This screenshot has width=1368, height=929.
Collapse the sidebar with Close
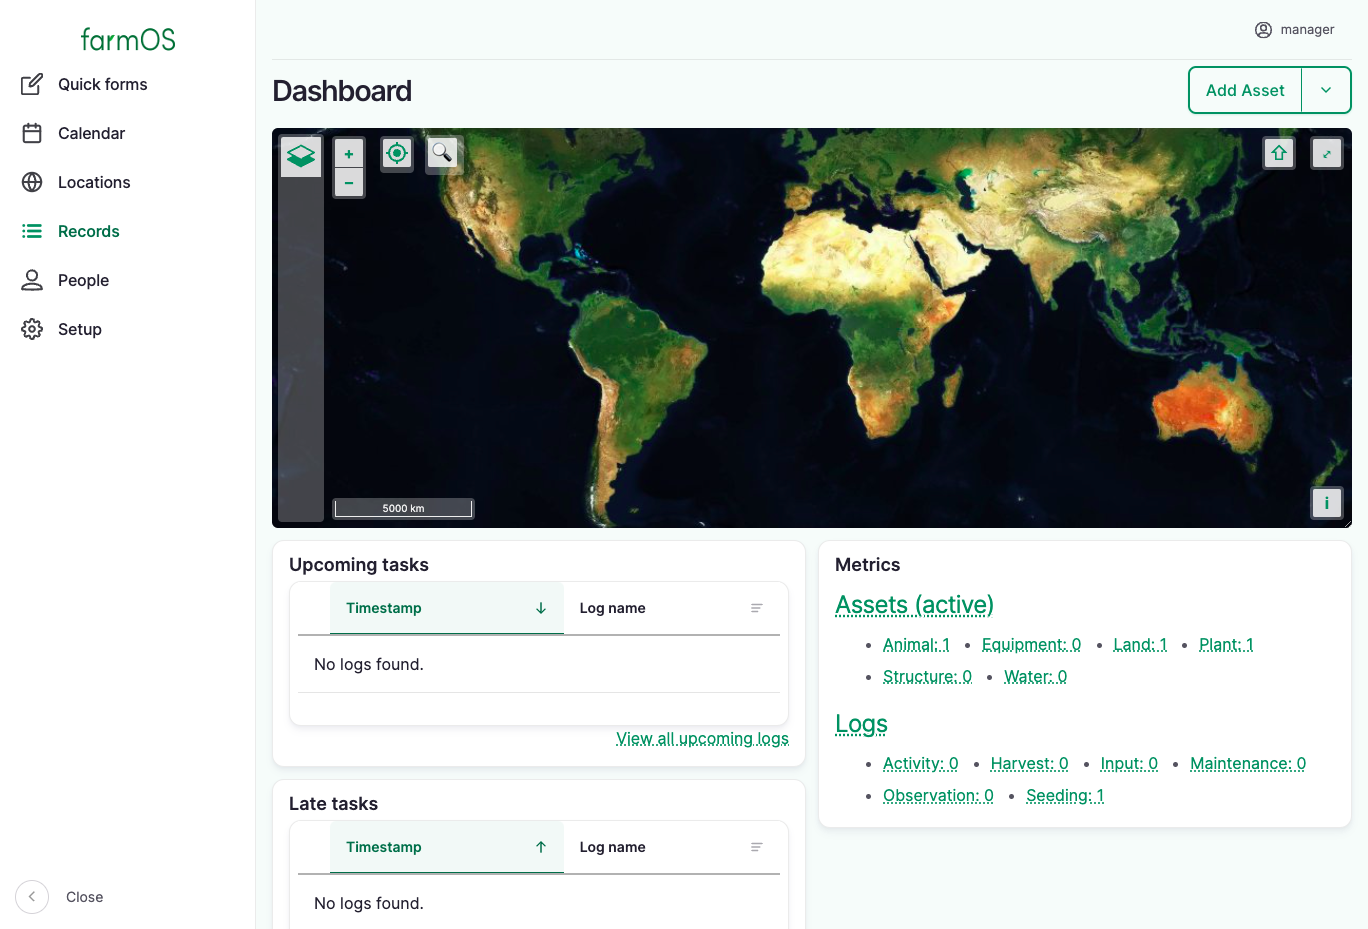(x=60, y=897)
